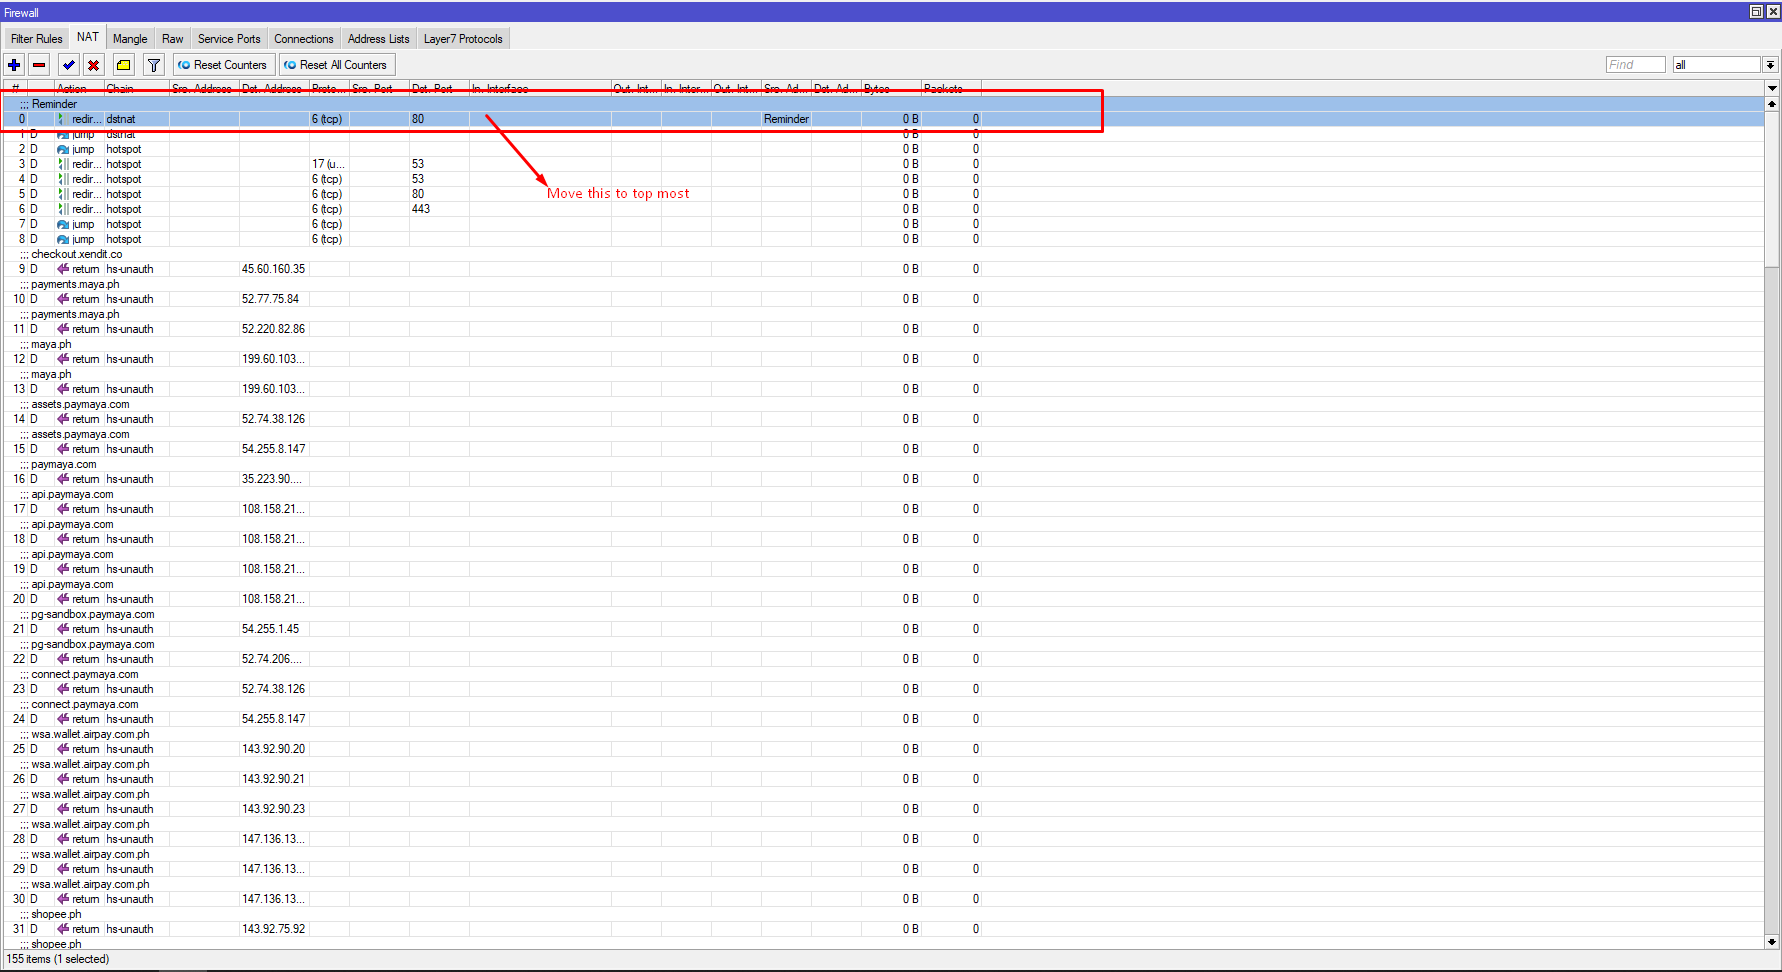1782x972 pixels.
Task: Click the red minus Remove rule icon
Action: (x=39, y=65)
